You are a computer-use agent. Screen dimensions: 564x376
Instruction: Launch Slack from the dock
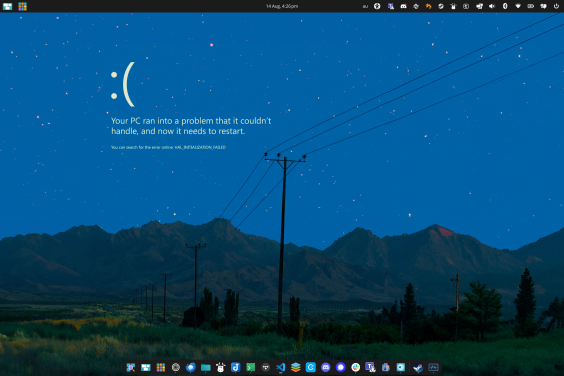[x=356, y=367]
